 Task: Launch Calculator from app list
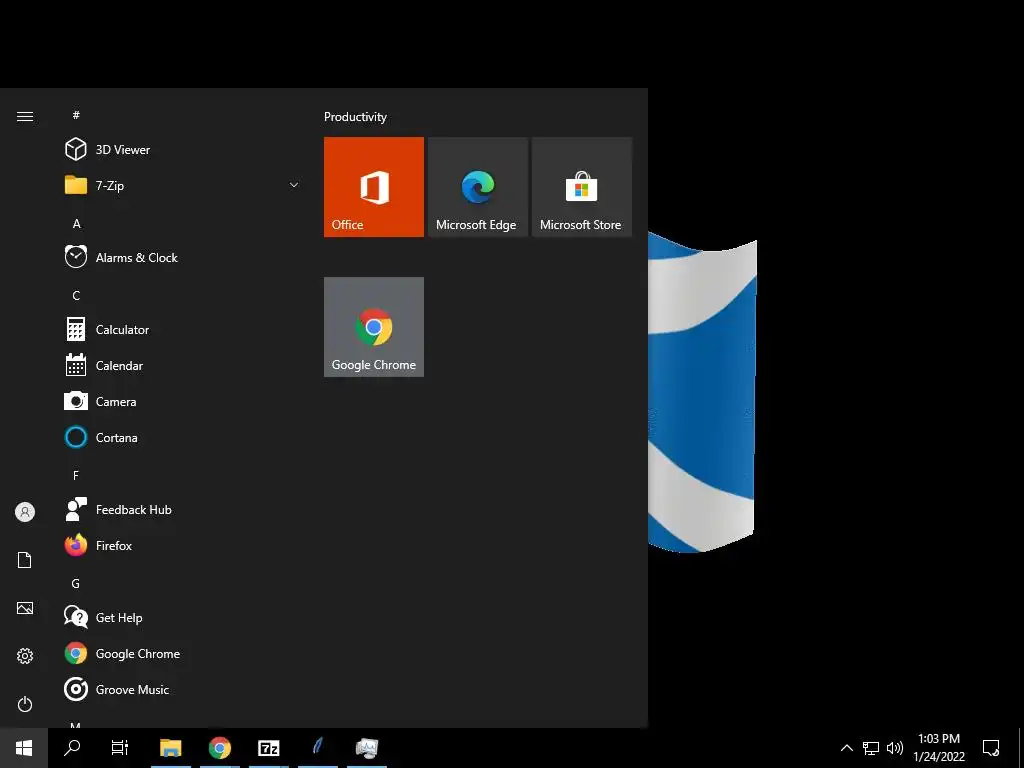click(x=182, y=330)
